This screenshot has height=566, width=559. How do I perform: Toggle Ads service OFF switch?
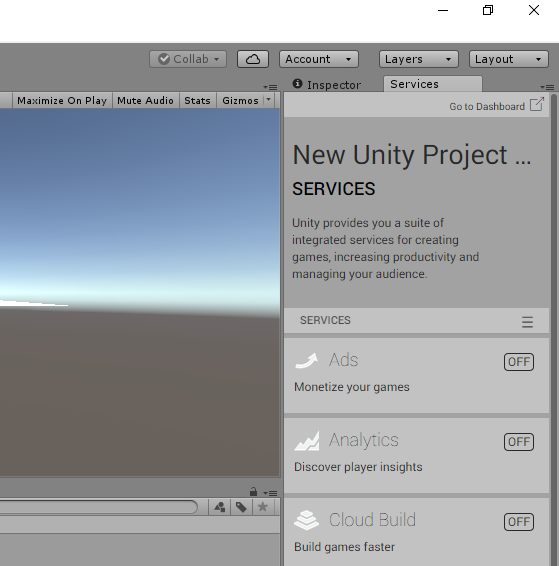519,362
